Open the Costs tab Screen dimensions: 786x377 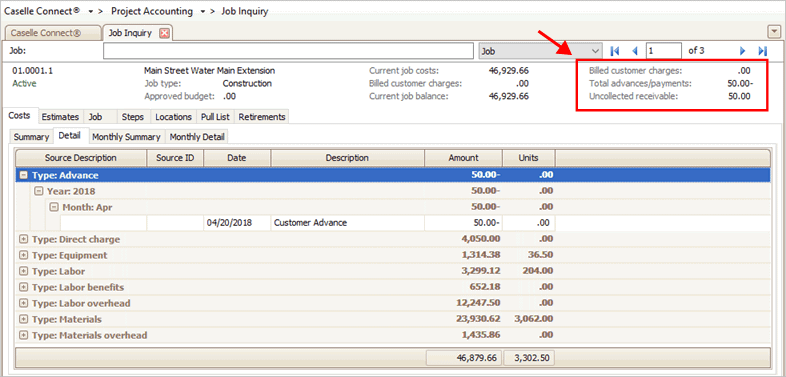tap(21, 116)
